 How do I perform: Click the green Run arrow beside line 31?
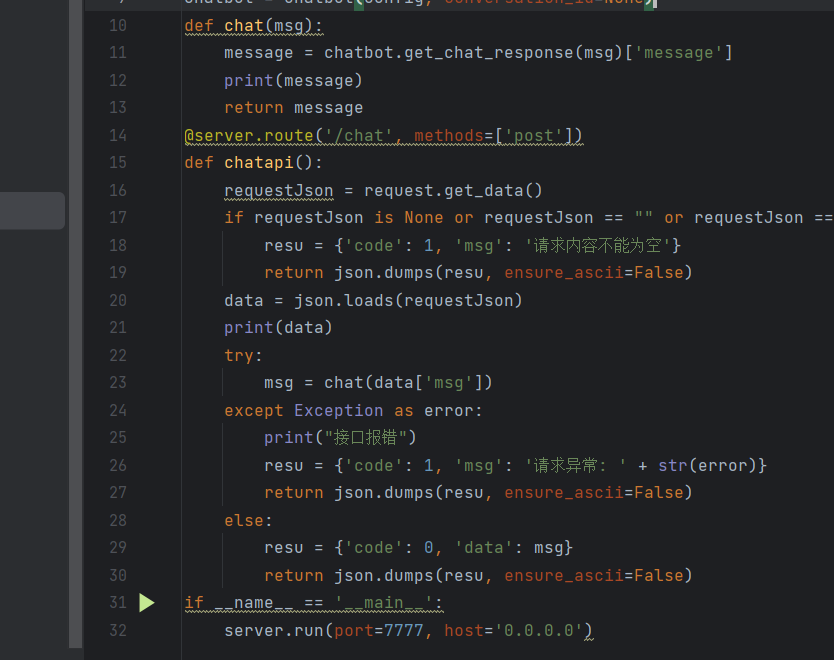pyautogui.click(x=146, y=602)
